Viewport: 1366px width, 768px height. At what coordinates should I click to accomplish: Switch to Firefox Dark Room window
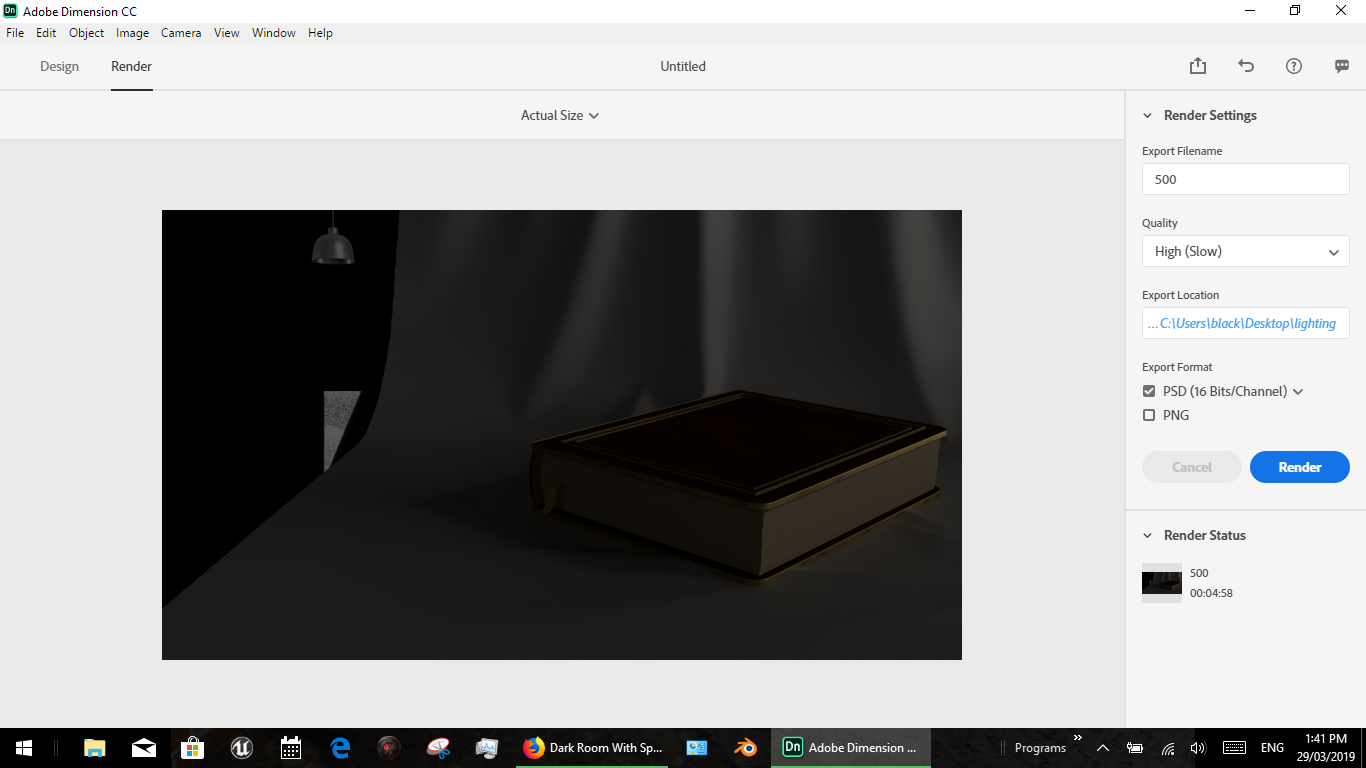(x=592, y=747)
